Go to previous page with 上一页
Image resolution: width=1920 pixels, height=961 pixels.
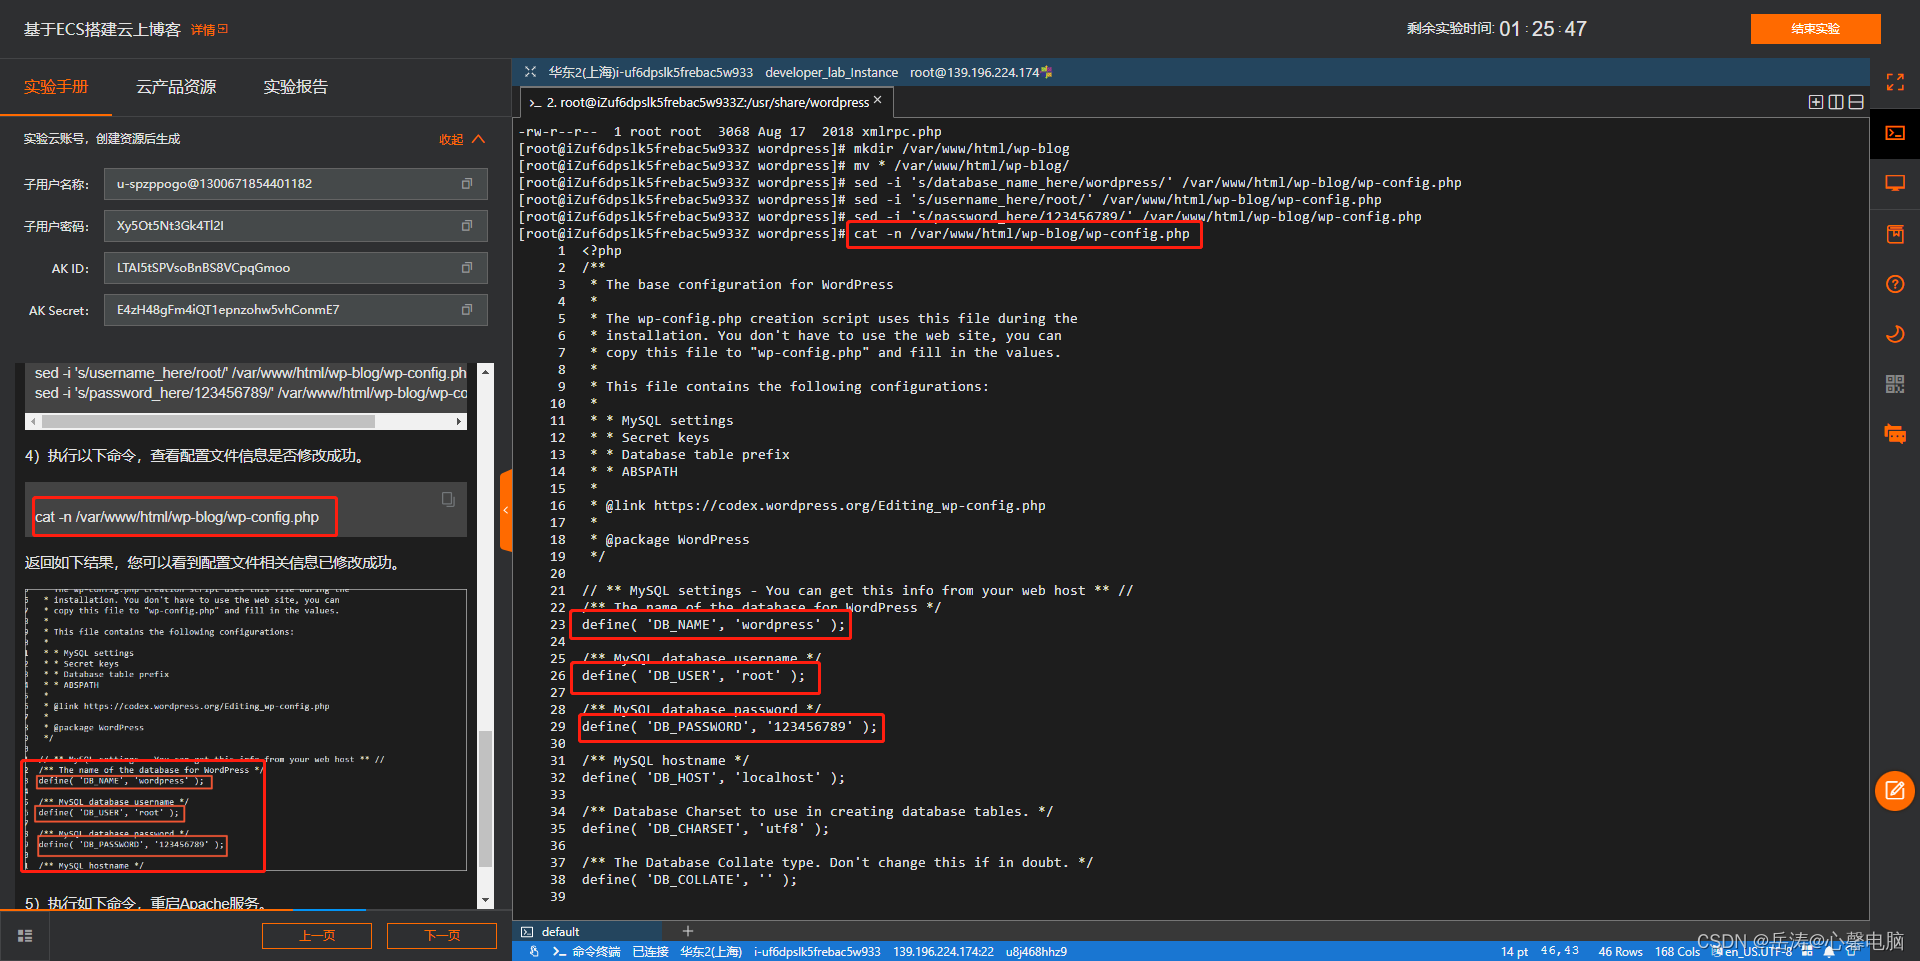317,936
